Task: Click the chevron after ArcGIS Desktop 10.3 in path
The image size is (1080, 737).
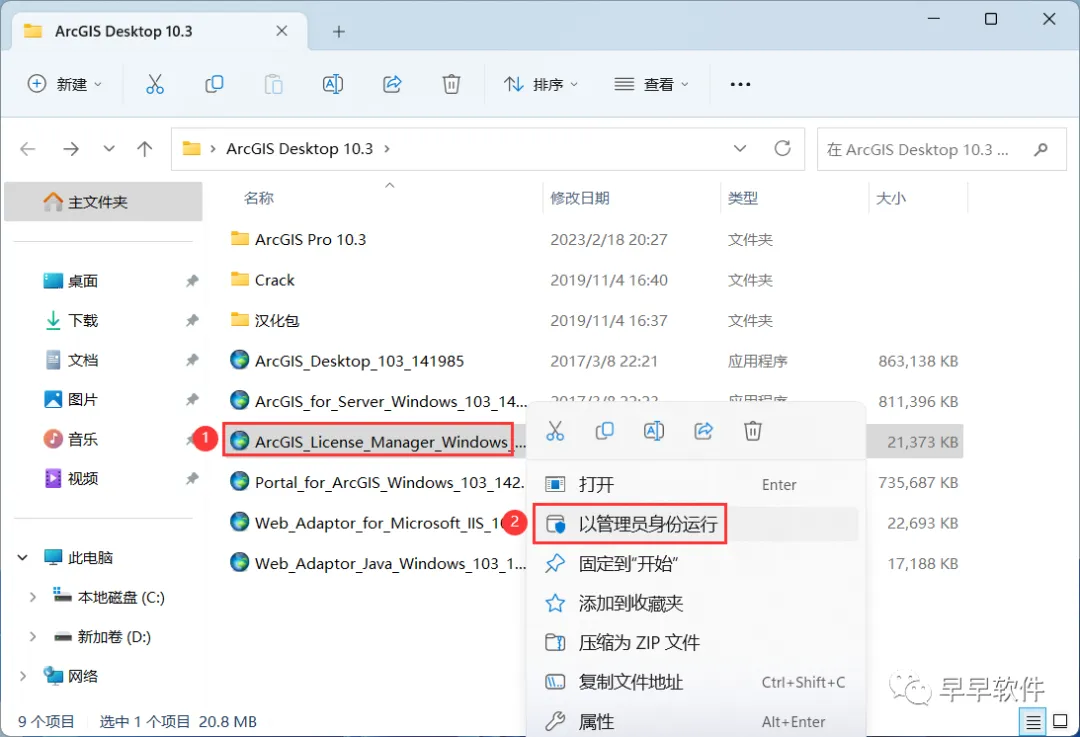Action: (386, 149)
